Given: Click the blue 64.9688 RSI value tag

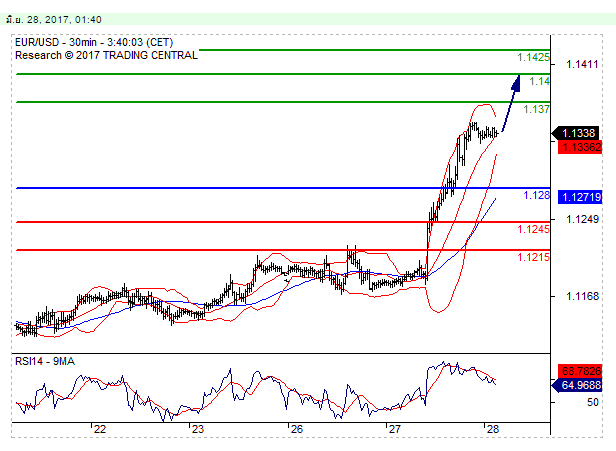Looking at the screenshot, I should coord(577,385).
